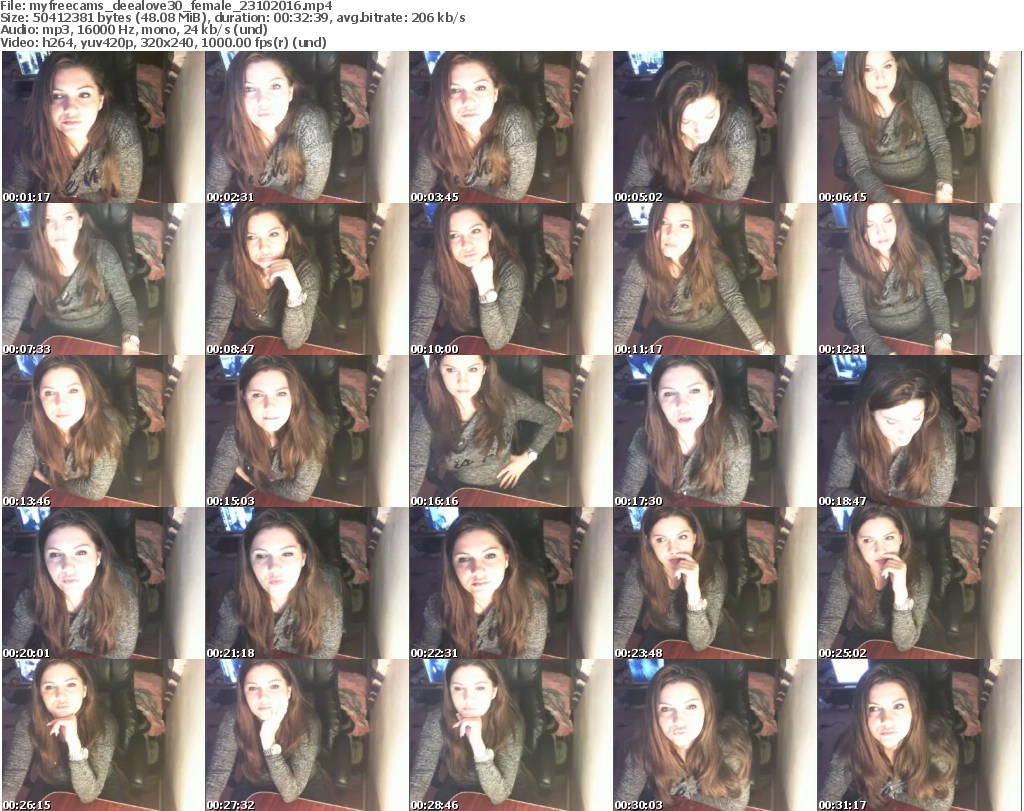Image resolution: width=1024 pixels, height=811 pixels.
Task: Click the thumbnail timestamped 00:07:33
Action: (x=102, y=280)
